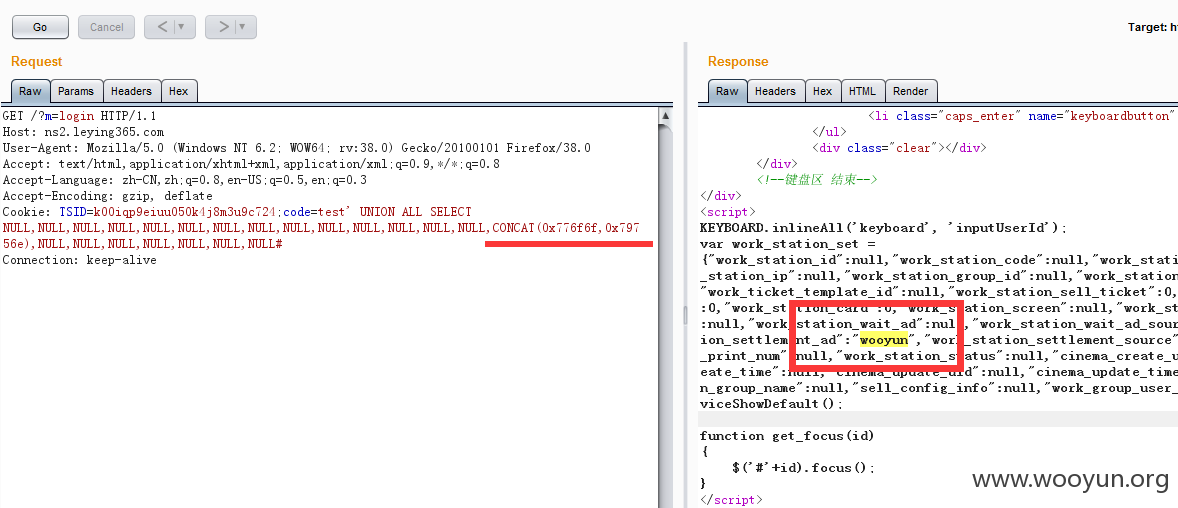
Task: Click 'var work_station_set =' line
Action: (x=788, y=243)
